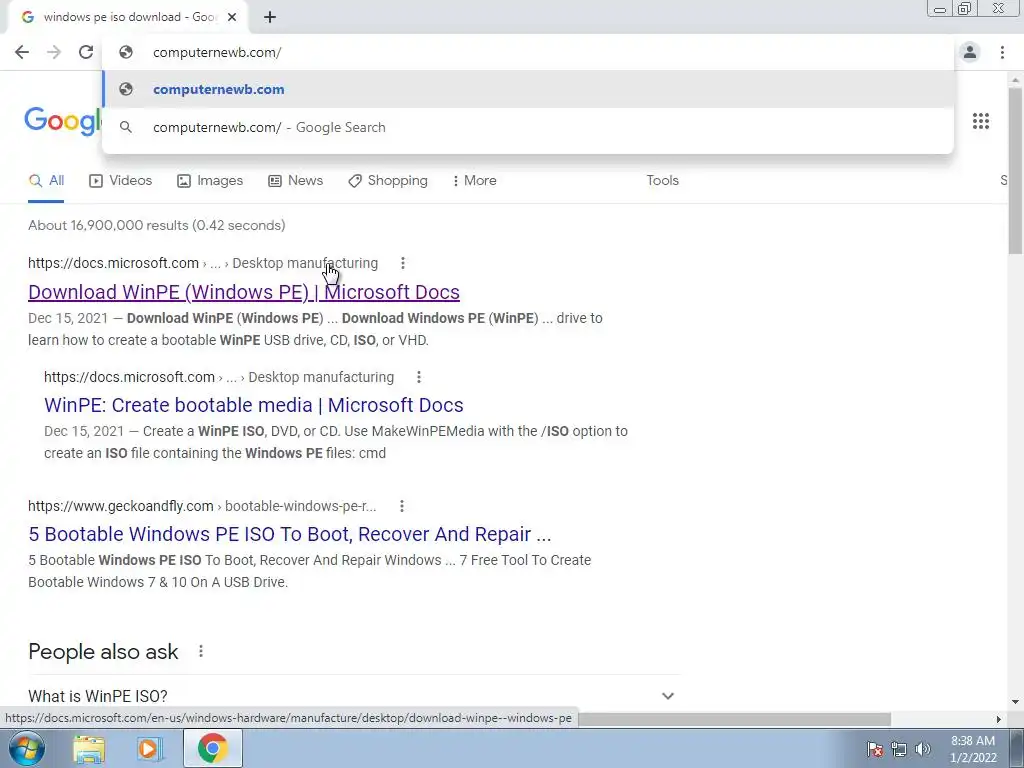The height and width of the screenshot is (768, 1024).
Task: Expand the 'What is WinPE ISO?' question
Action: point(354,696)
